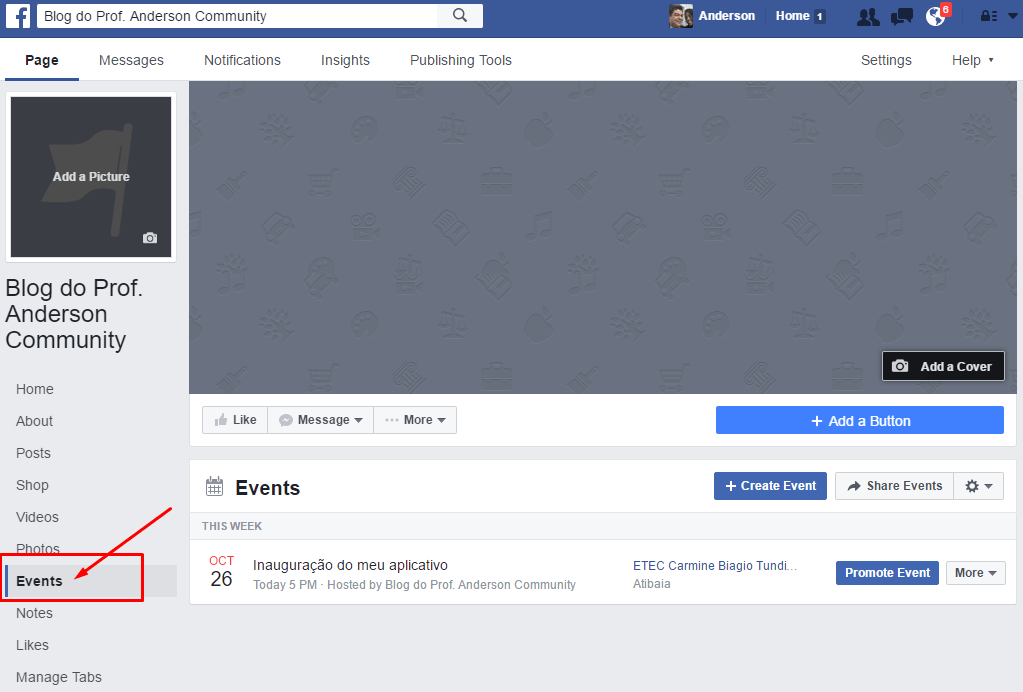Click the page title Blog do Prof. Anderson Community
The width and height of the screenshot is (1023, 692).
pos(74,314)
